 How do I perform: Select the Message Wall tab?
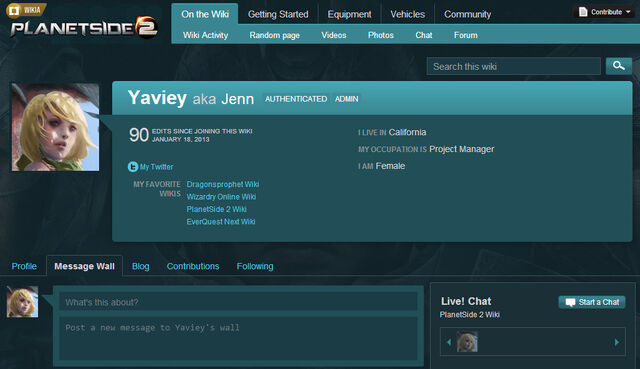(84, 266)
